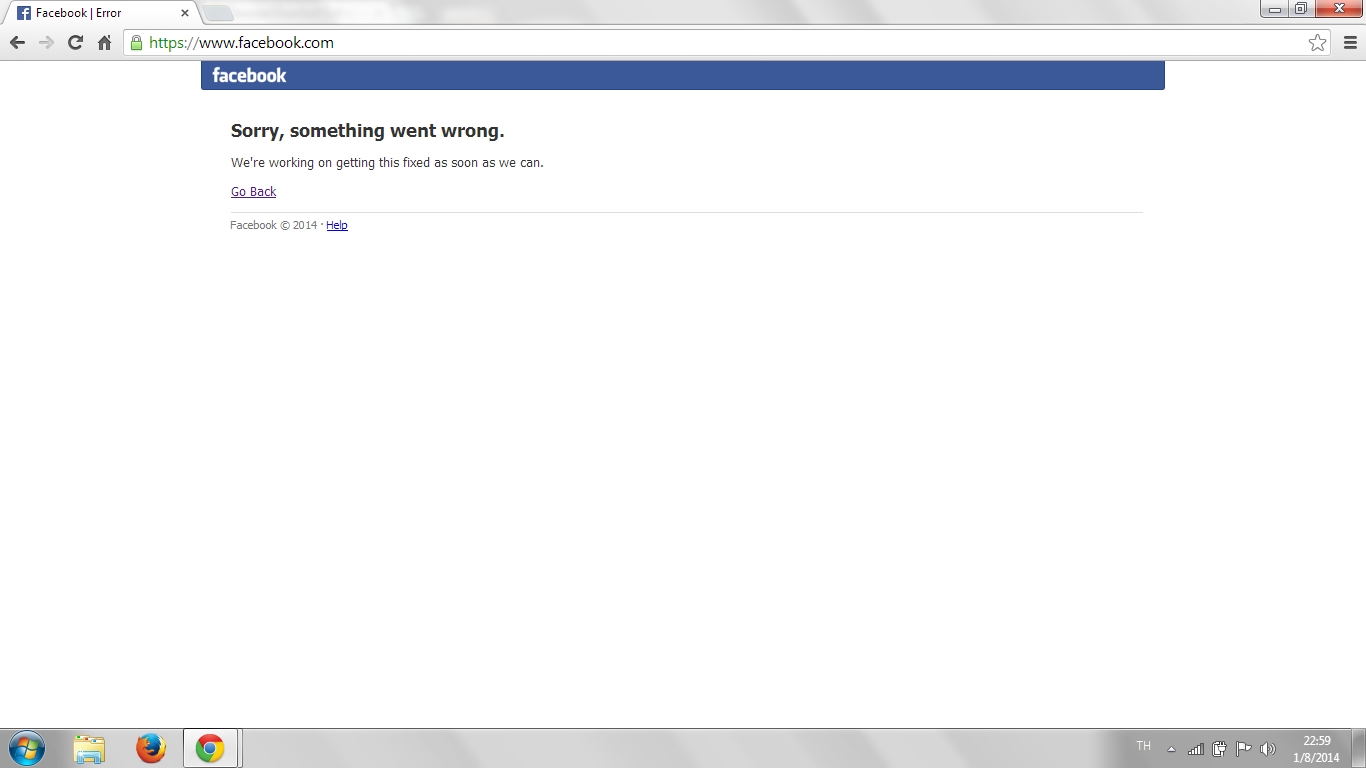The image size is (1366, 768).
Task: Click the 'Facebook © 2014' footer text
Action: point(273,225)
